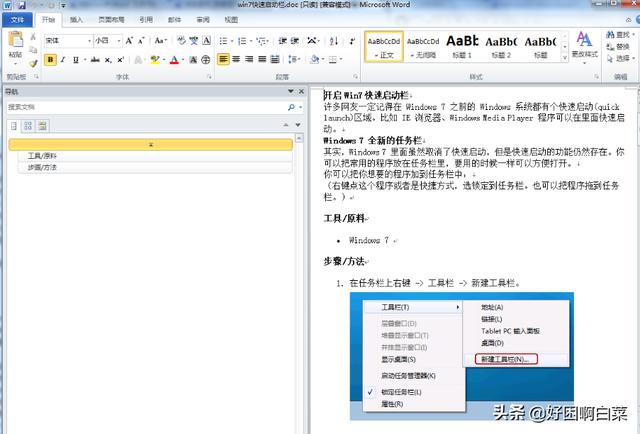Select the 标题 1 style
Image resolution: width=640 pixels, height=434 pixels.
pyautogui.click(x=463, y=46)
